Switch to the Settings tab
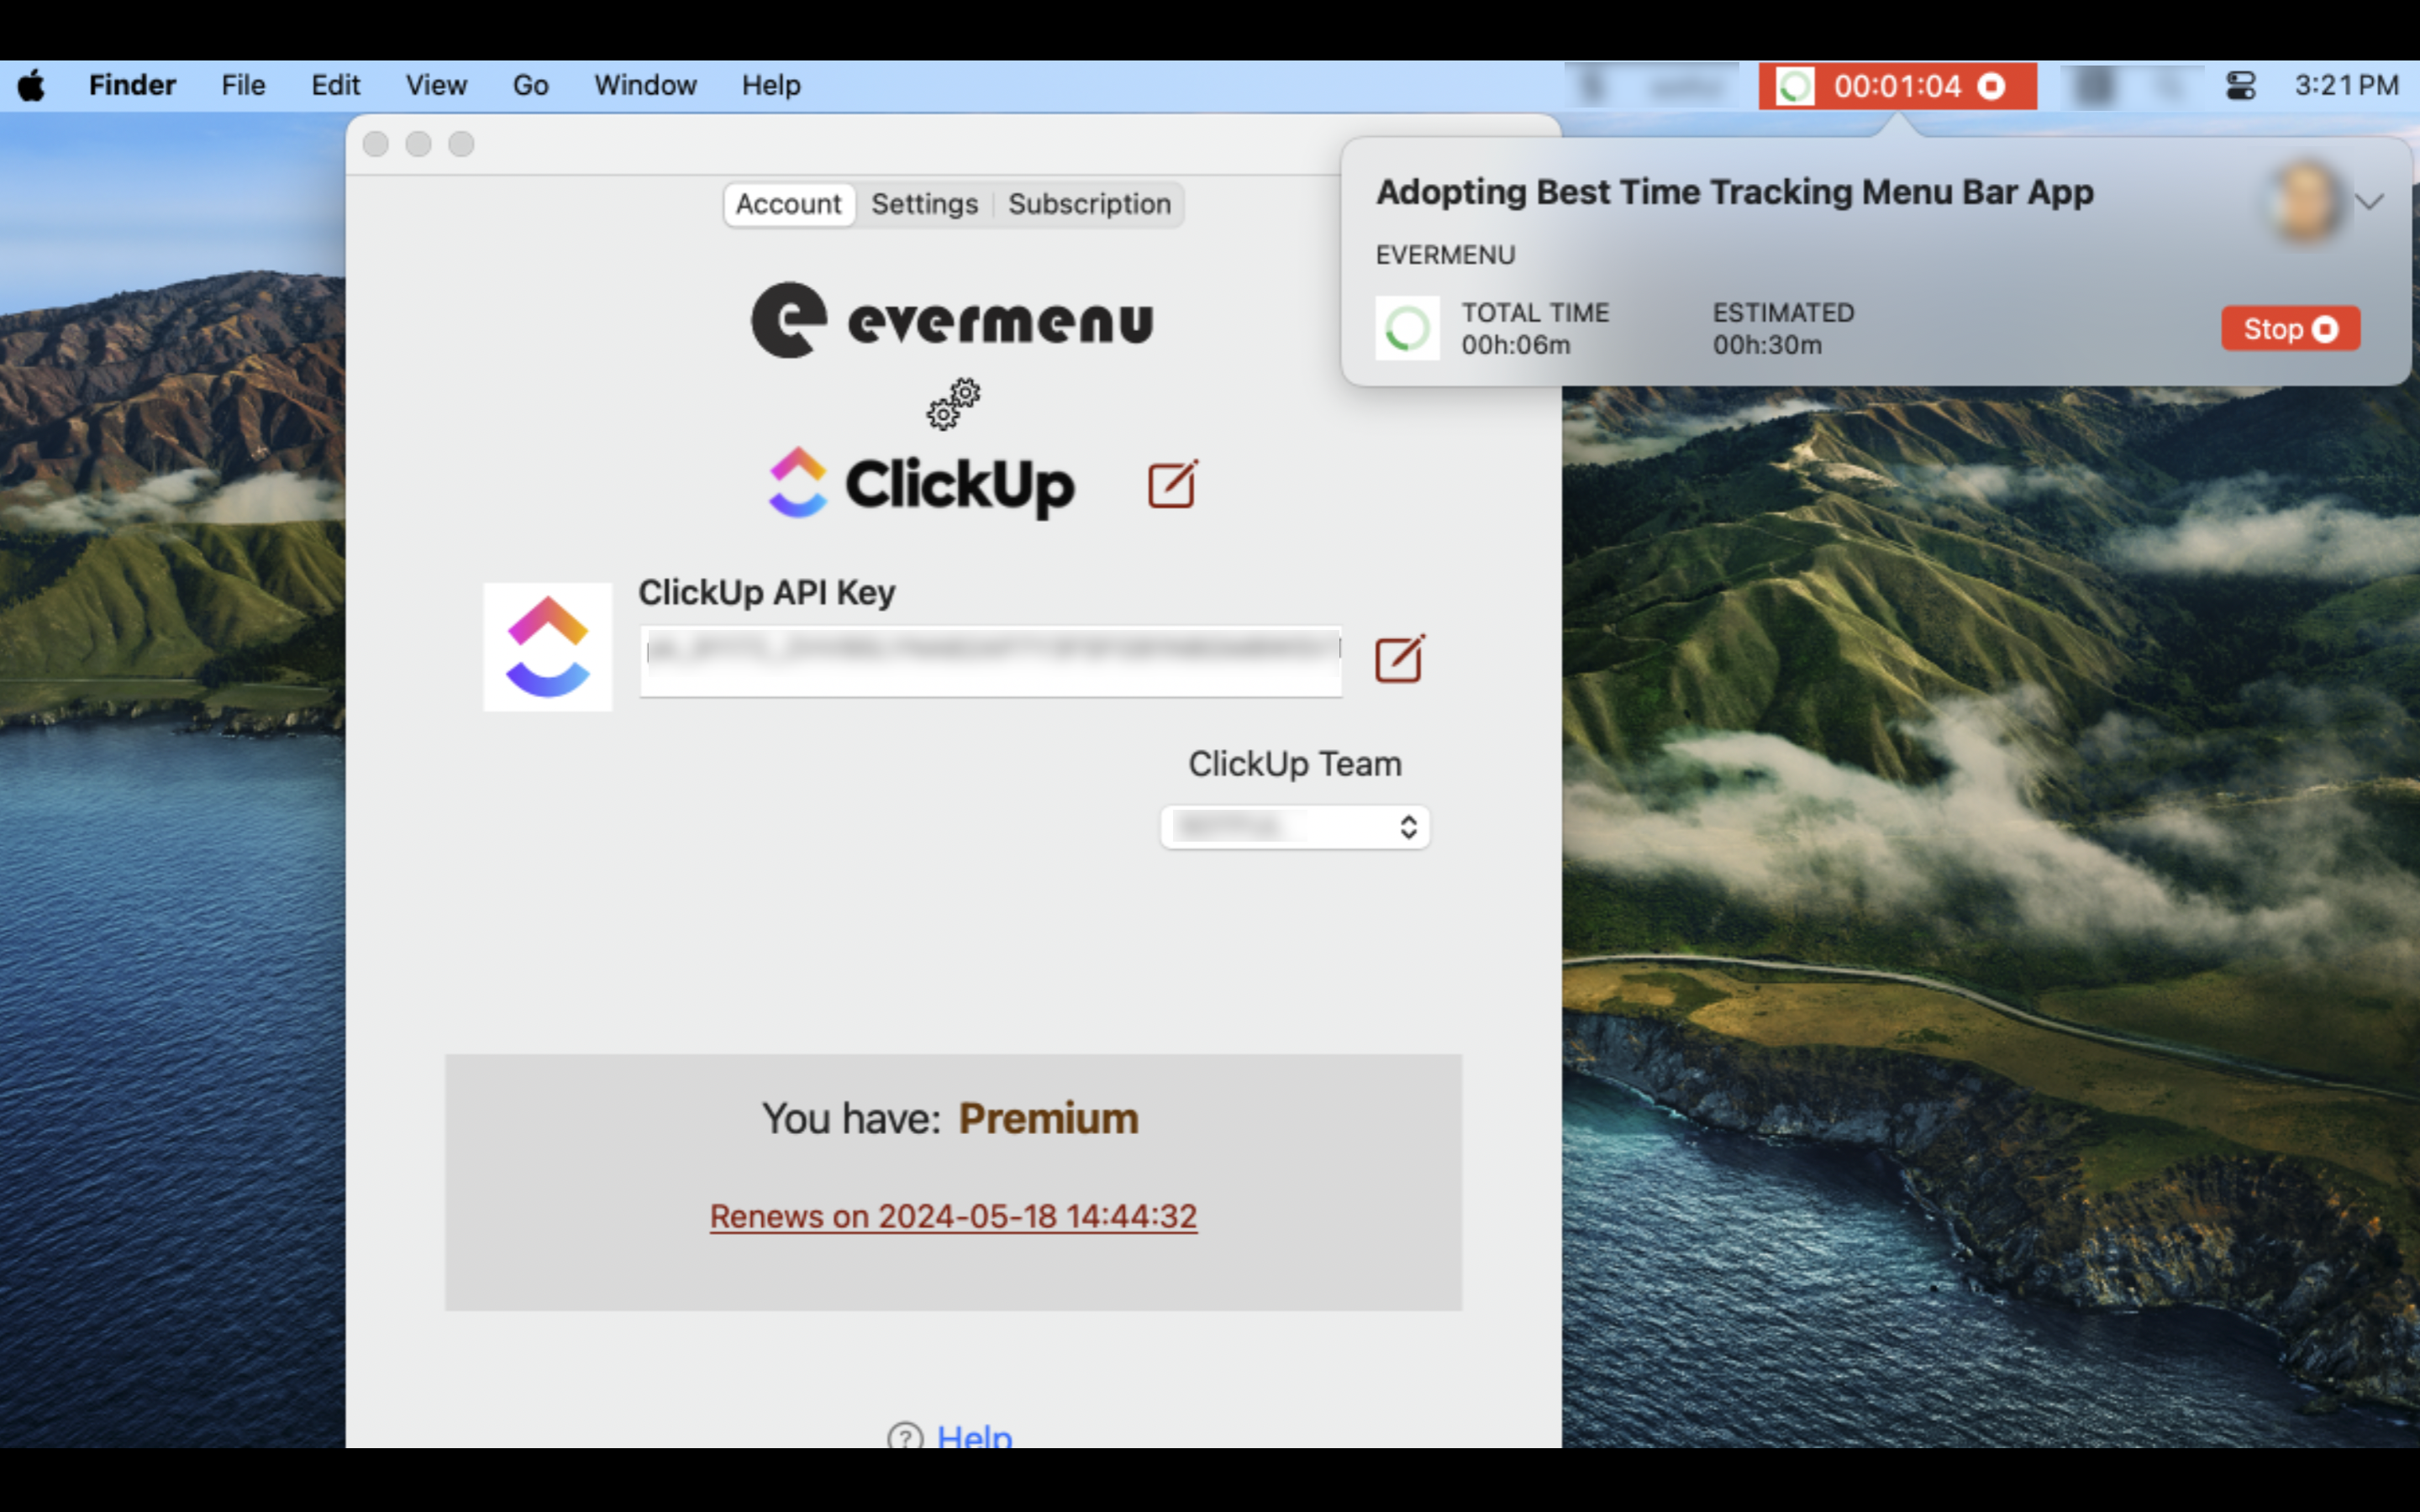The width and height of the screenshot is (2420, 1512). [x=923, y=204]
